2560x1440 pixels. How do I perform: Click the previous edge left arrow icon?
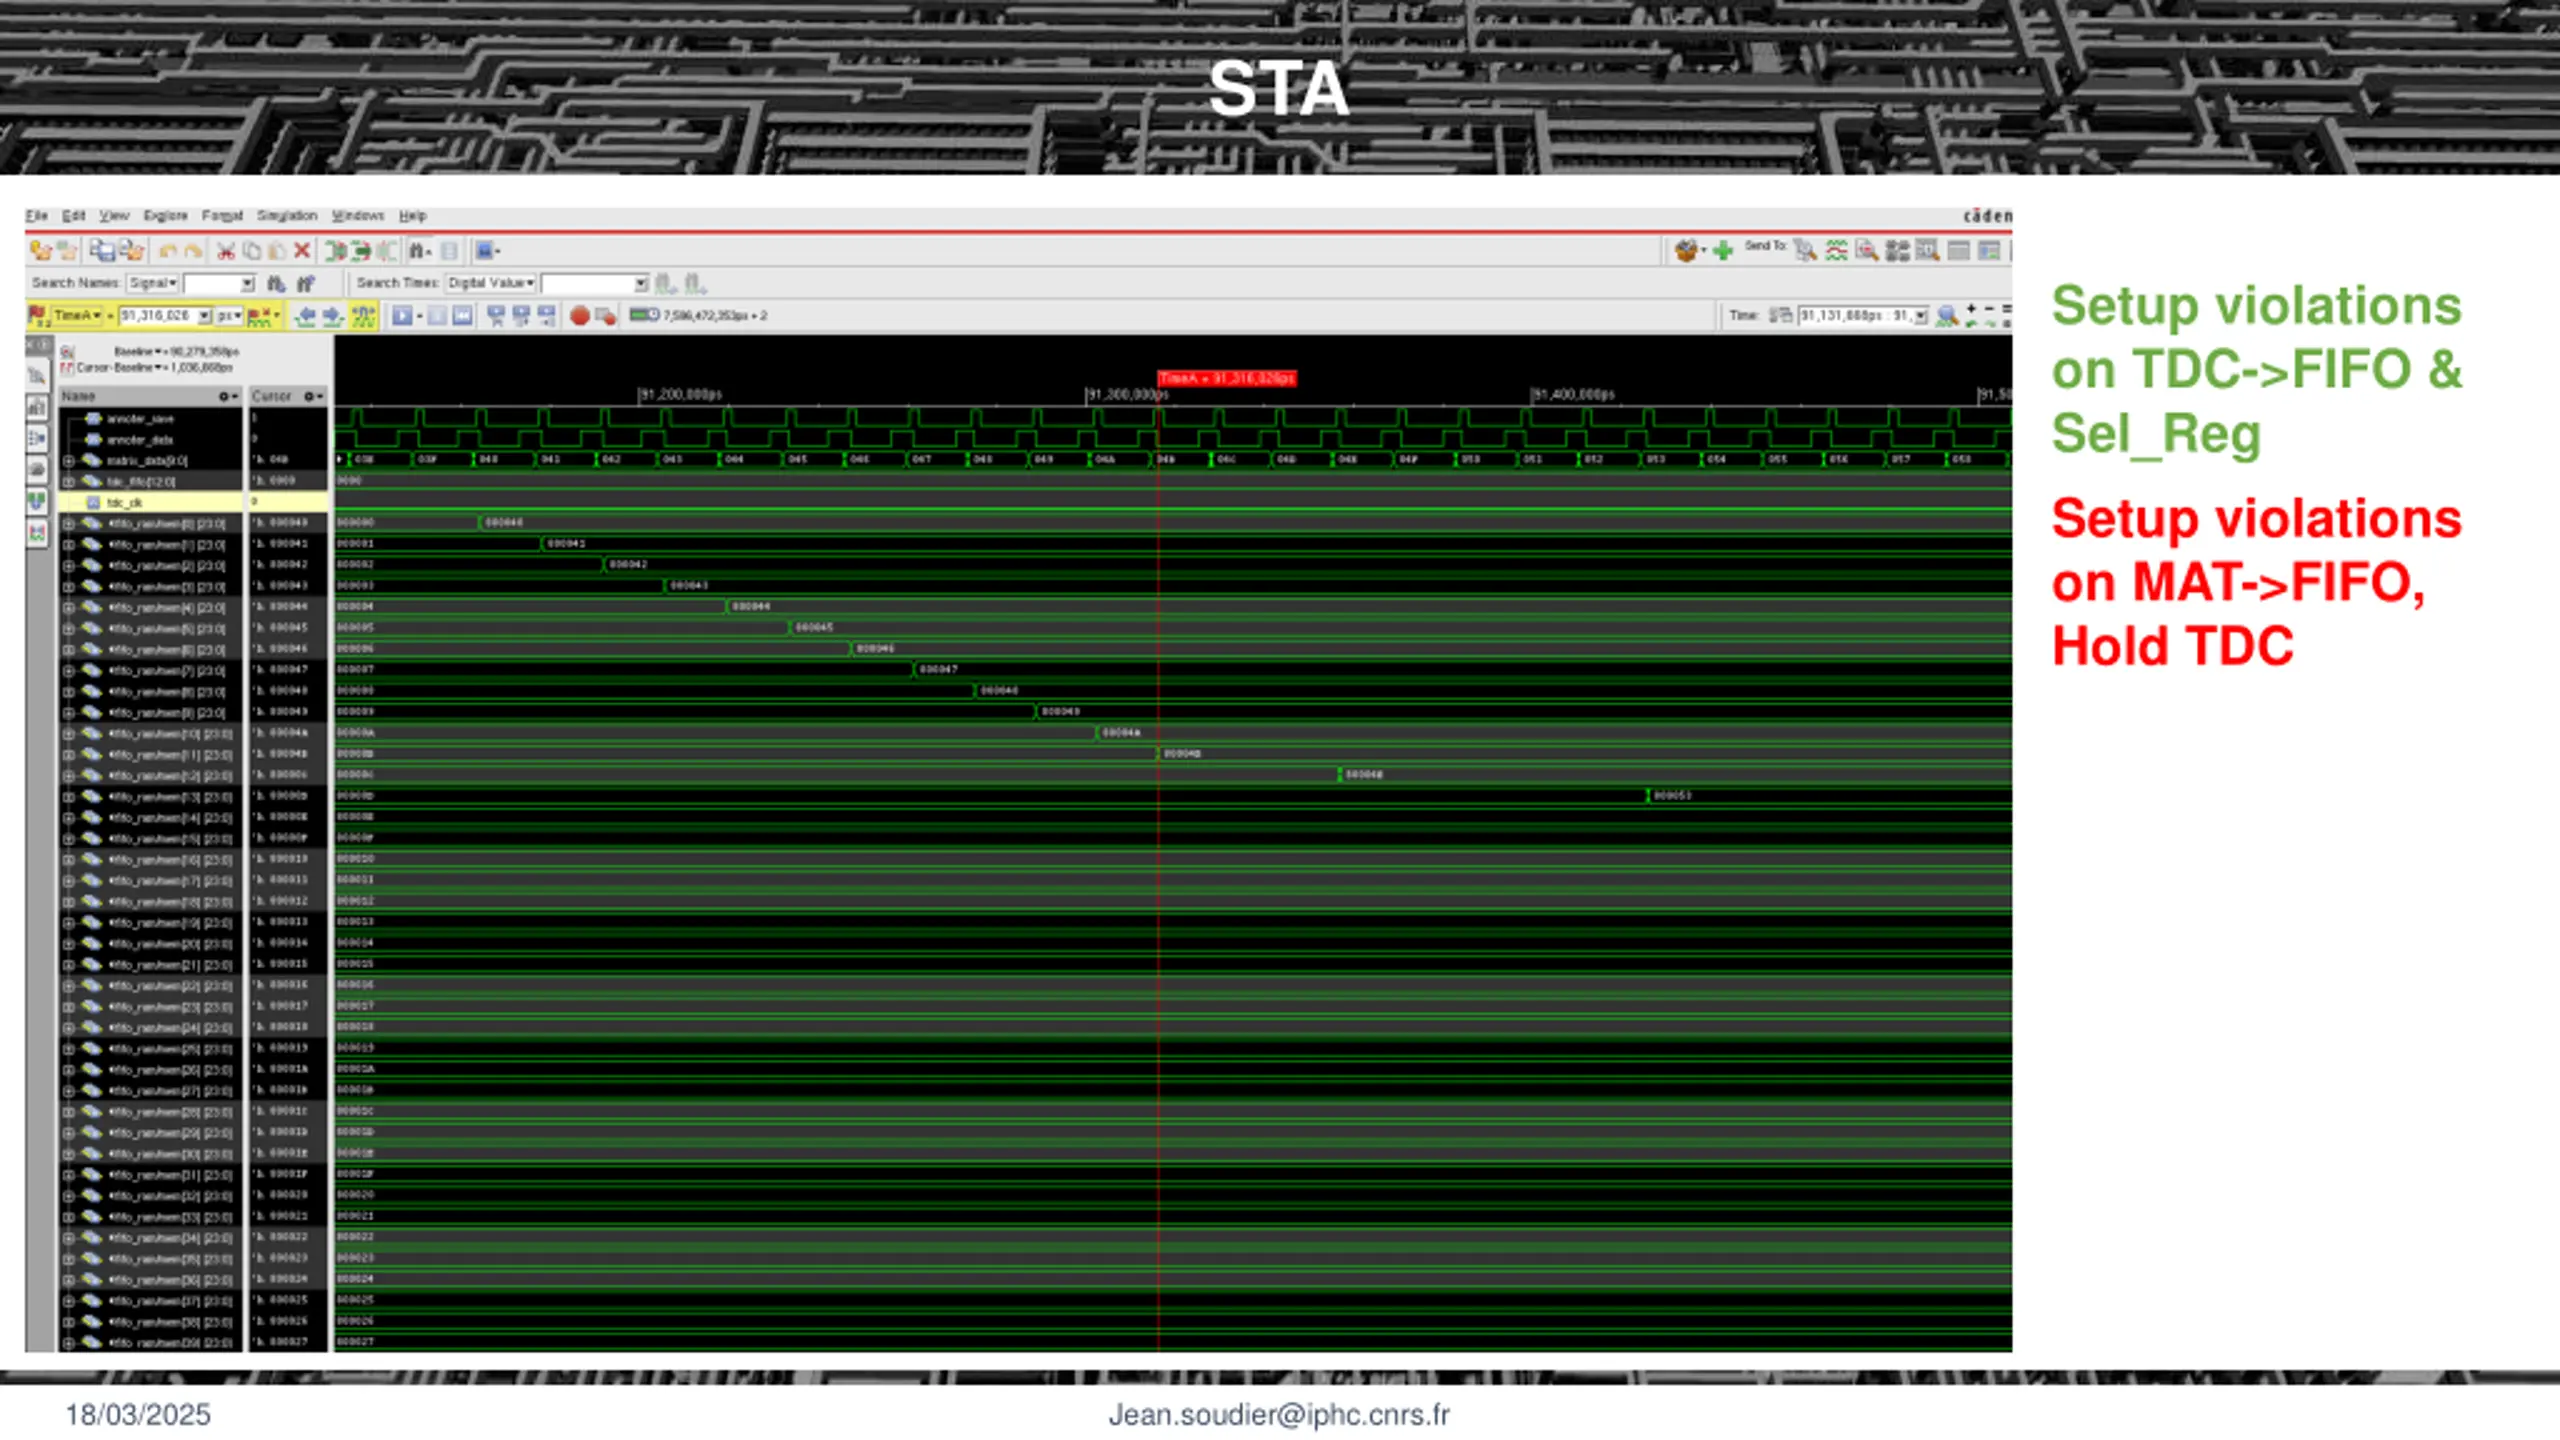(306, 316)
